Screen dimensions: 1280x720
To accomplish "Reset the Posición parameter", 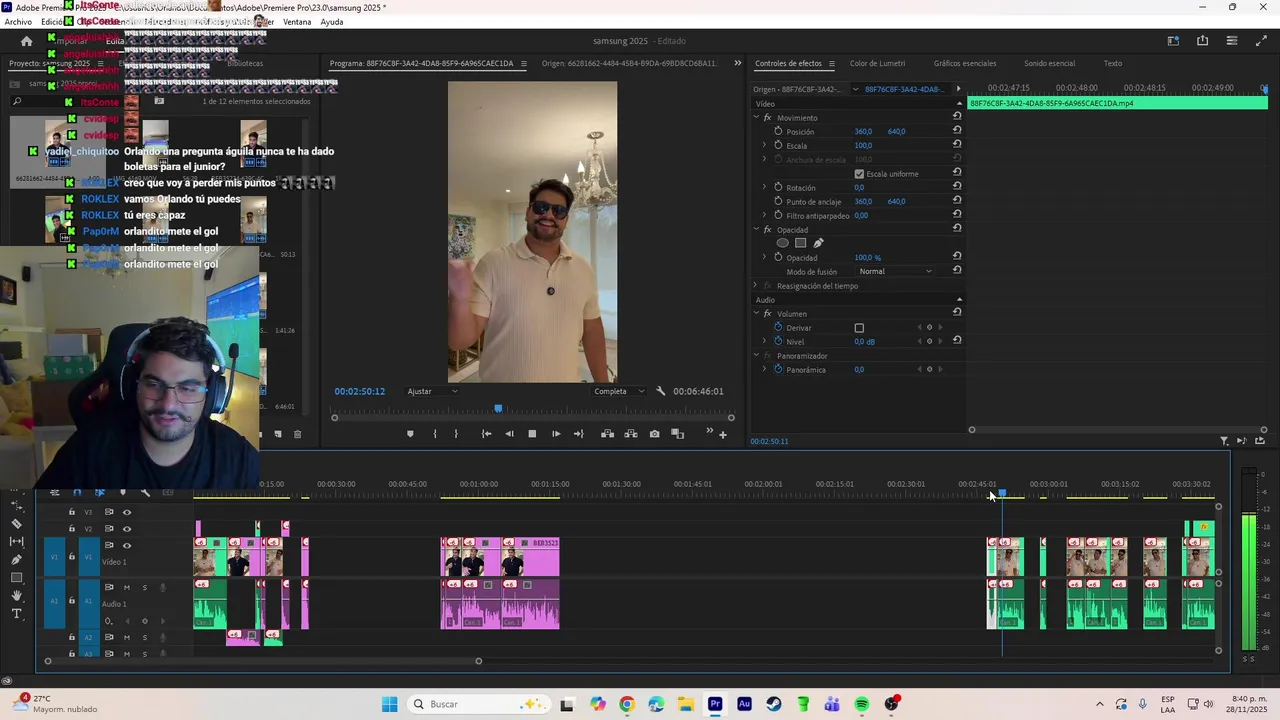I will (957, 130).
